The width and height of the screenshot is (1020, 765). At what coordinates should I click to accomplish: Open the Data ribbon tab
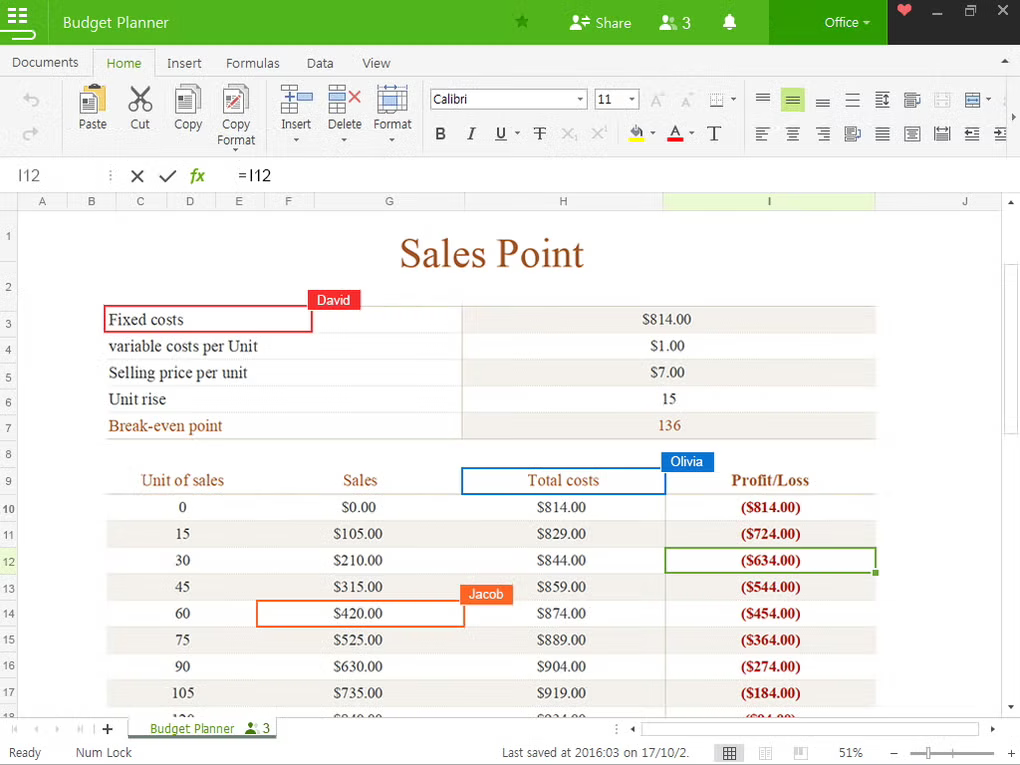320,62
